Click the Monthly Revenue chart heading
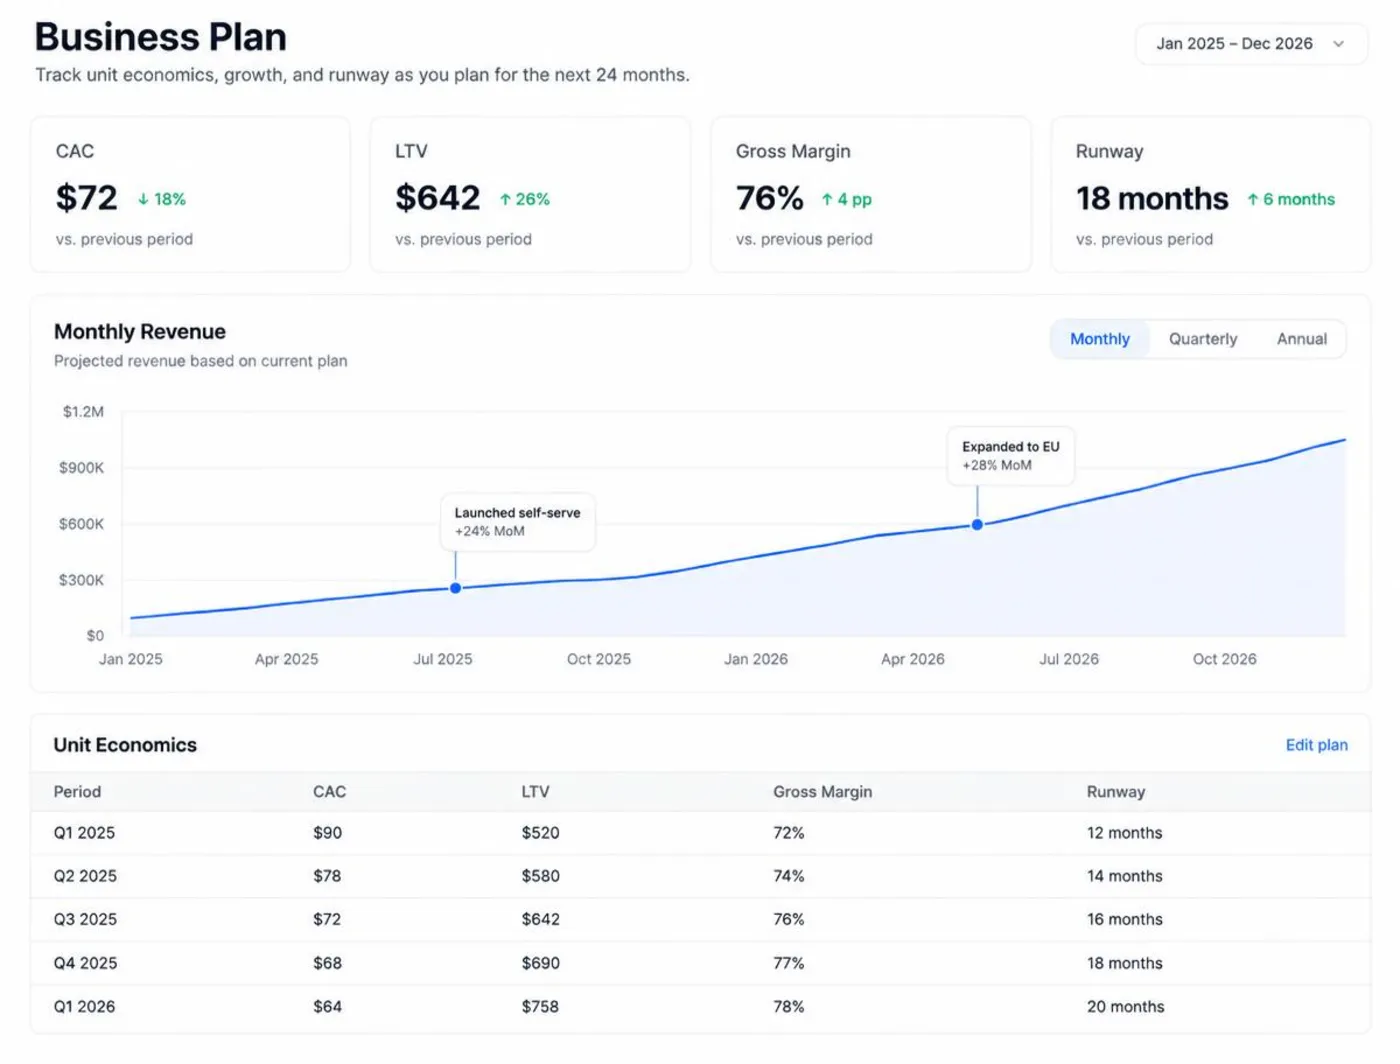Screen dimensions: 1400x1064 pos(140,332)
